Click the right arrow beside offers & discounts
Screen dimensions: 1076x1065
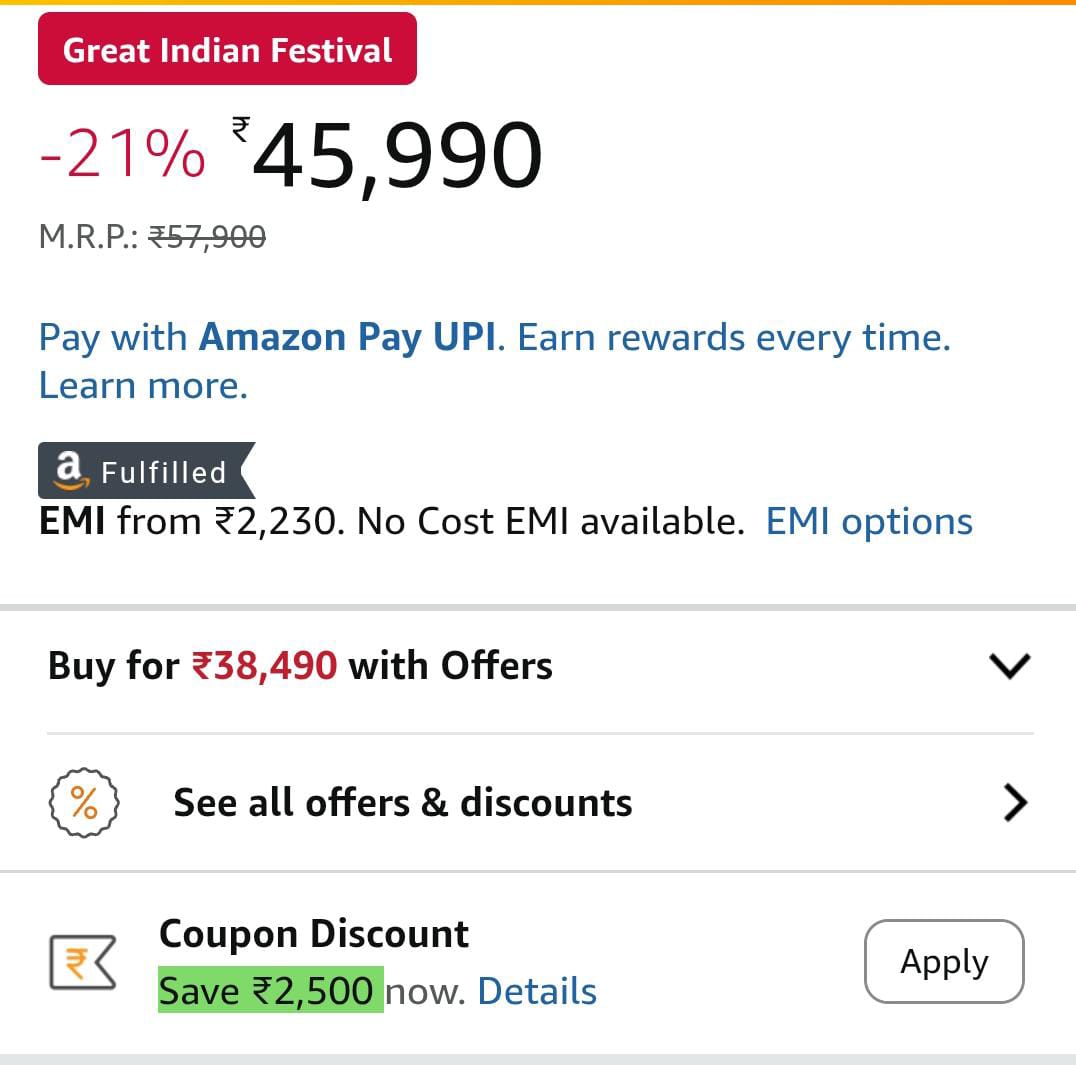(x=1014, y=803)
